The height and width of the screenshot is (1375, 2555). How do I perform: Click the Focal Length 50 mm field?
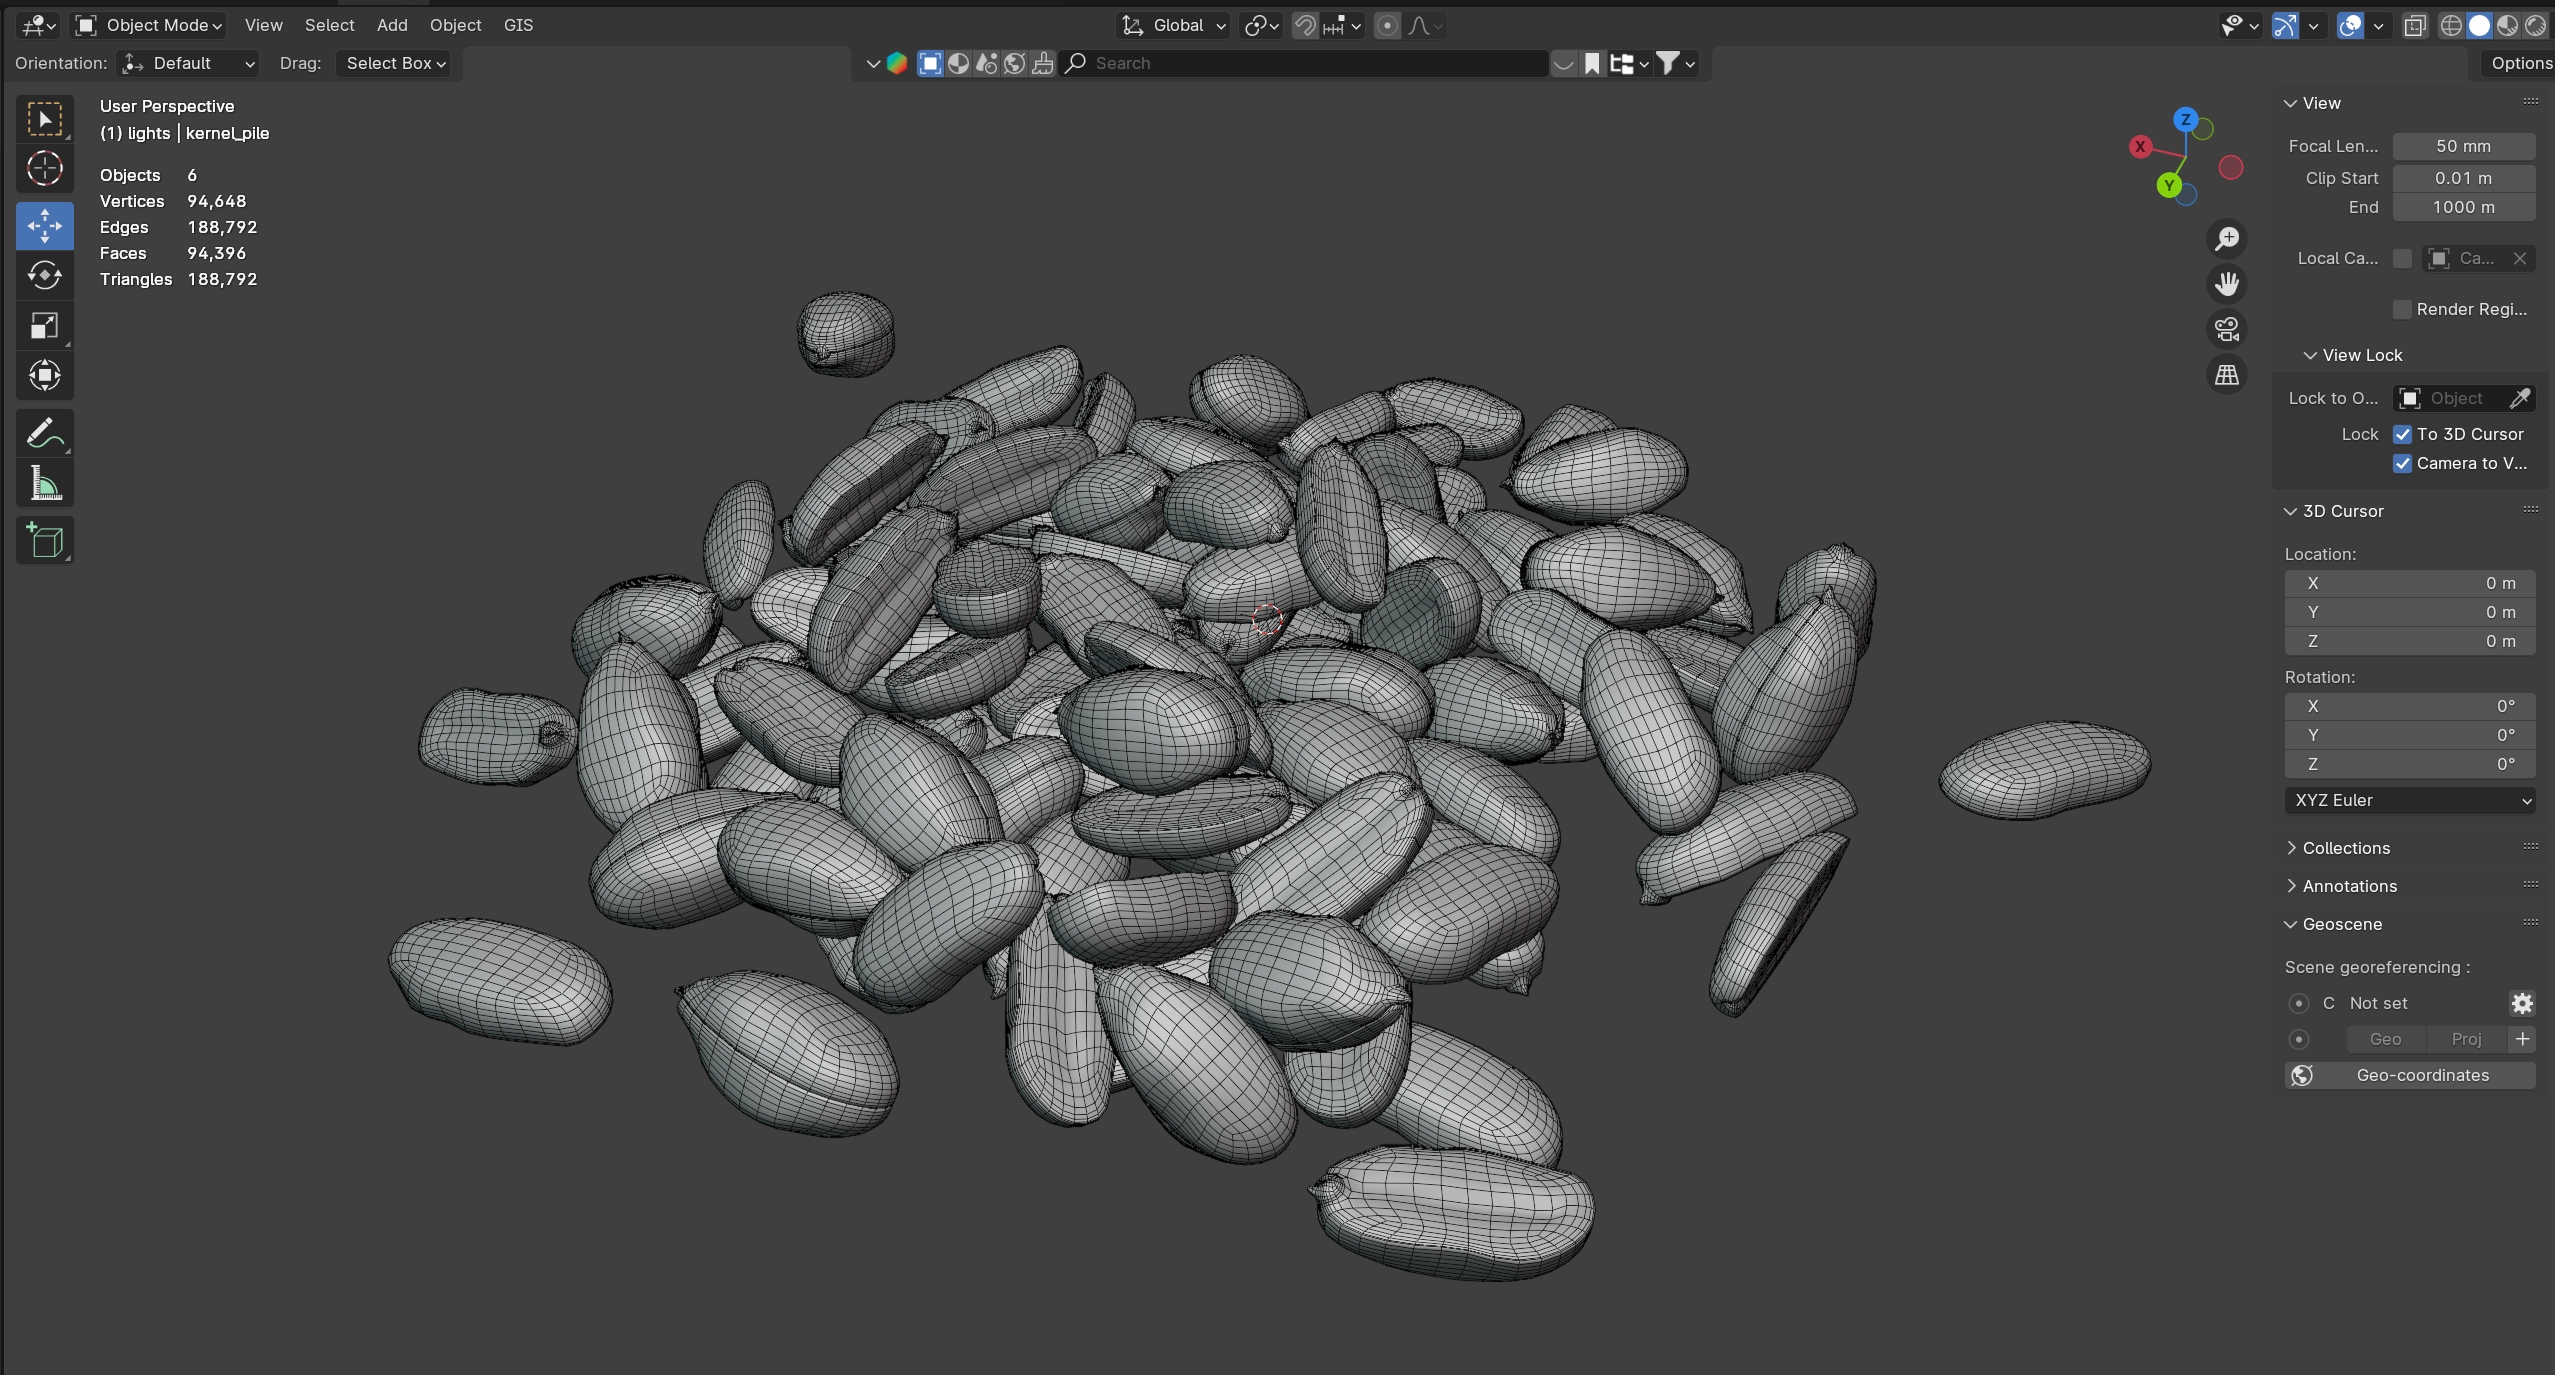click(x=2463, y=146)
